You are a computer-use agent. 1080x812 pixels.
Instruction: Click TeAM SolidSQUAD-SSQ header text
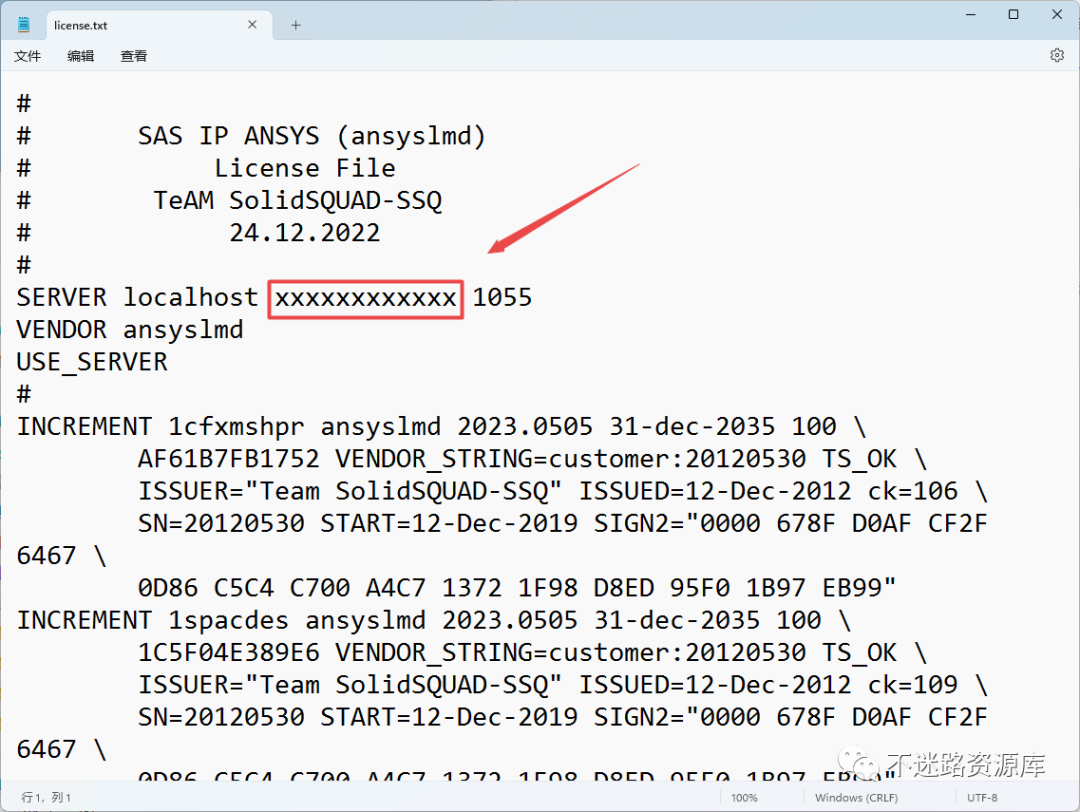point(298,200)
